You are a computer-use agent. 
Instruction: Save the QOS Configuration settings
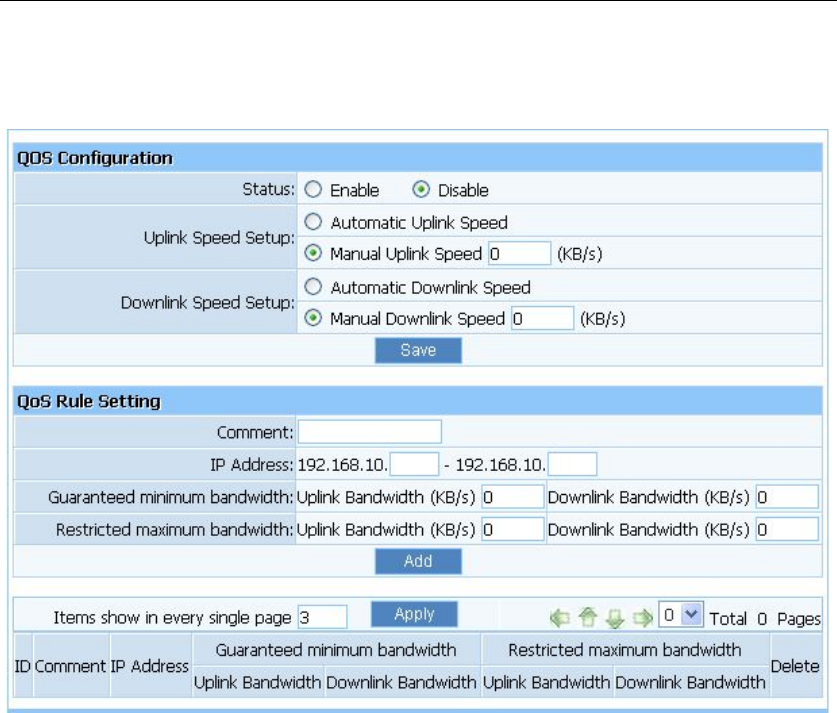tap(418, 351)
